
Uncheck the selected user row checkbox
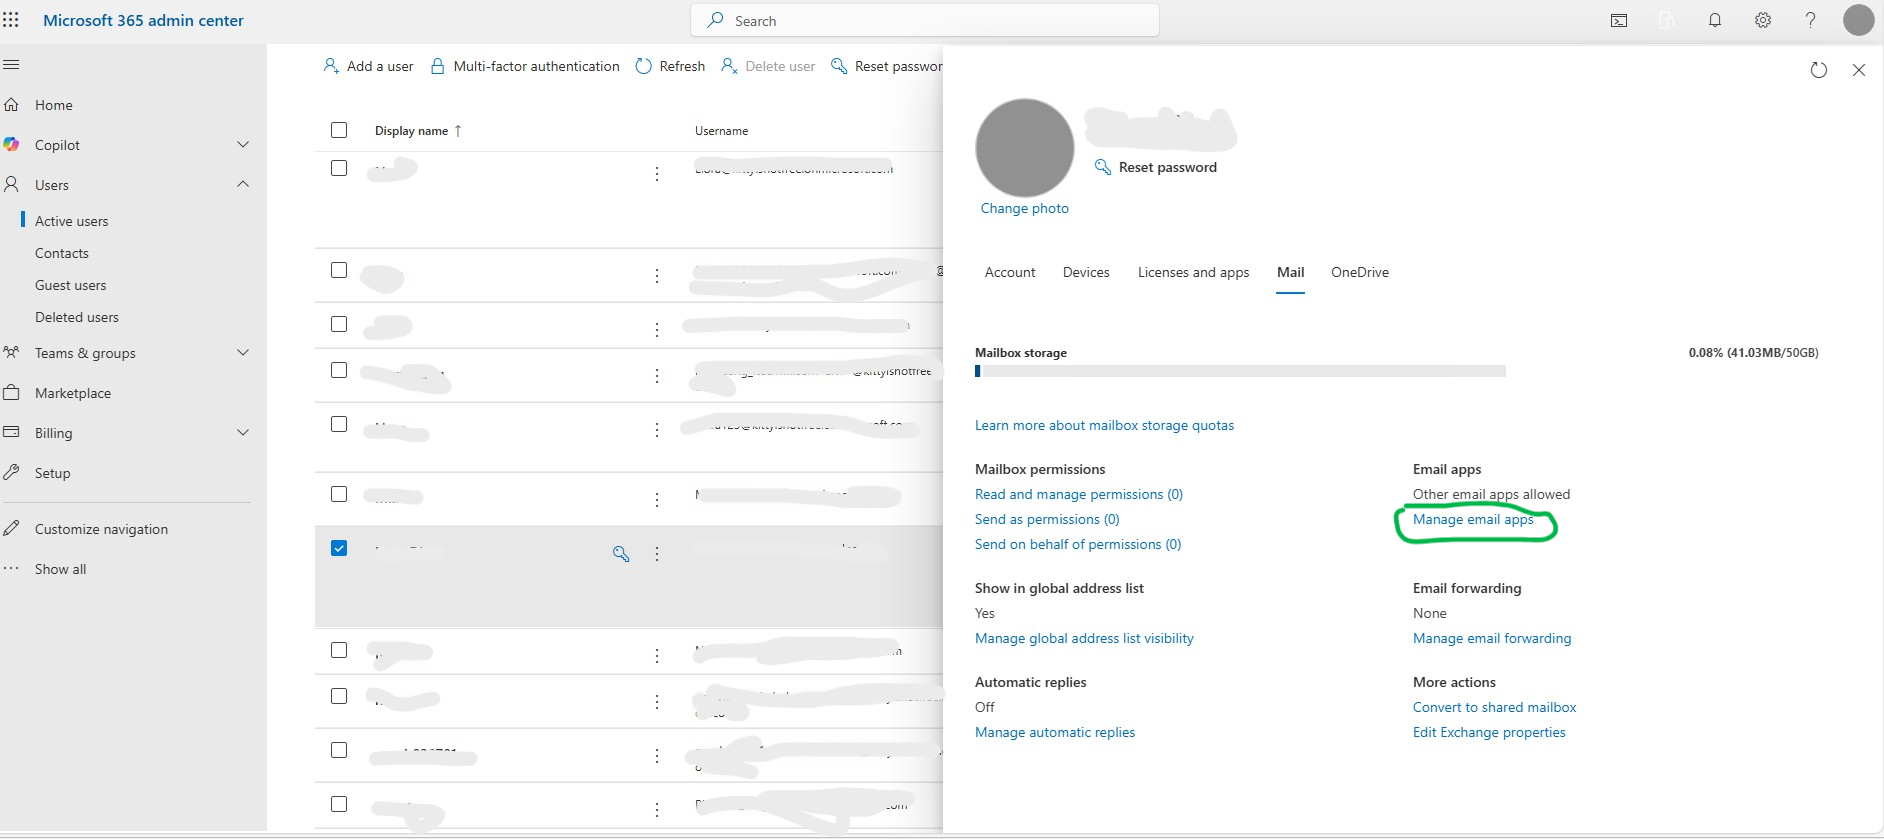(x=339, y=548)
